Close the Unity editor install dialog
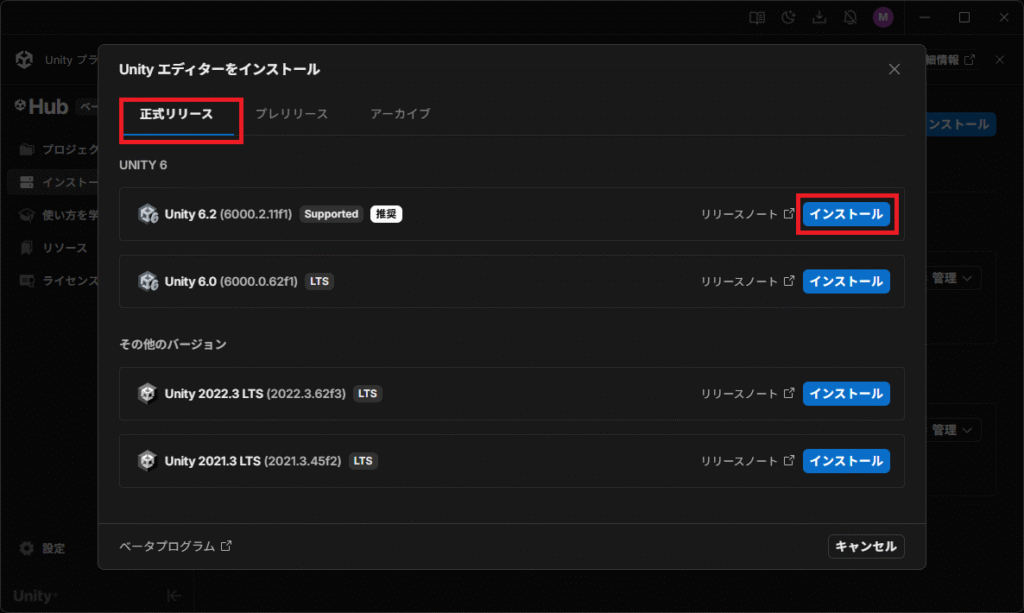This screenshot has height=613, width=1024. tap(894, 69)
